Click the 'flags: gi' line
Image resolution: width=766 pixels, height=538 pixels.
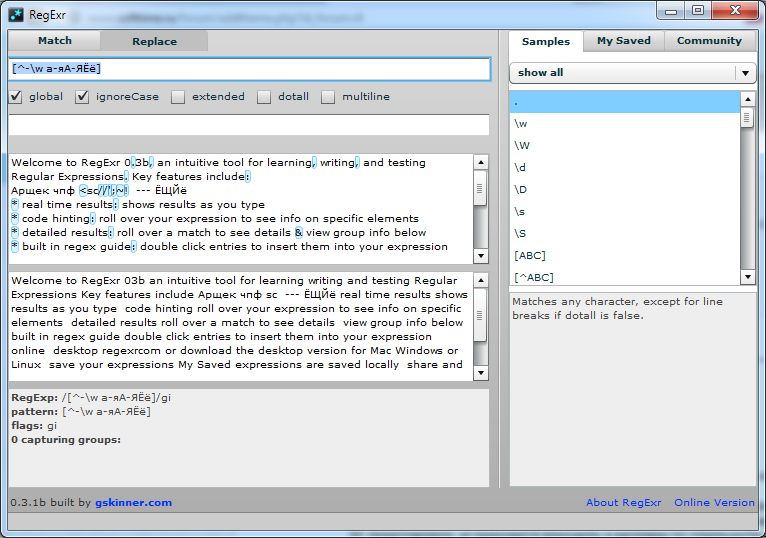click(x=34, y=426)
